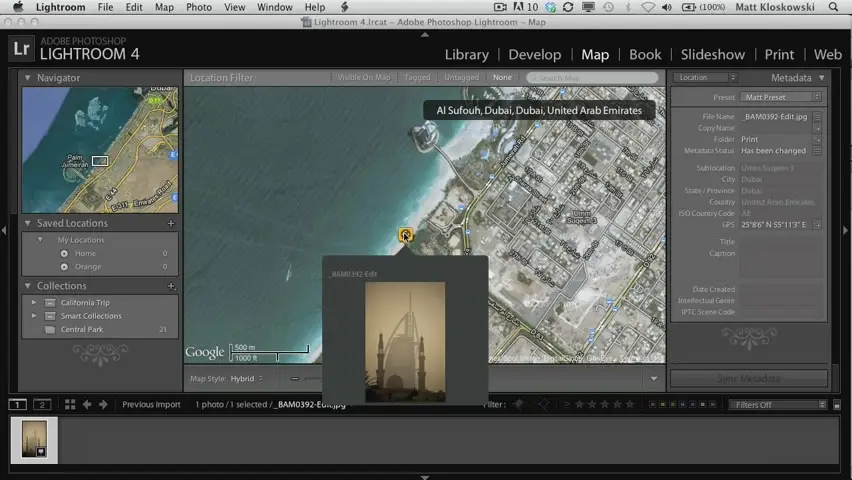Screen dimensions: 852x480
Task: Collapse the Collections panel
Action: click(27, 285)
